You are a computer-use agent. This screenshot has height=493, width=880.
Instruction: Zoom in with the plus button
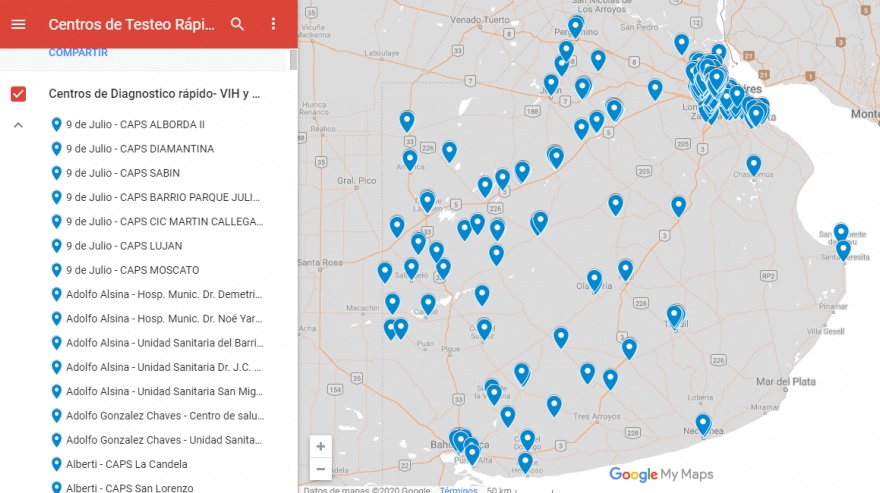coord(320,446)
